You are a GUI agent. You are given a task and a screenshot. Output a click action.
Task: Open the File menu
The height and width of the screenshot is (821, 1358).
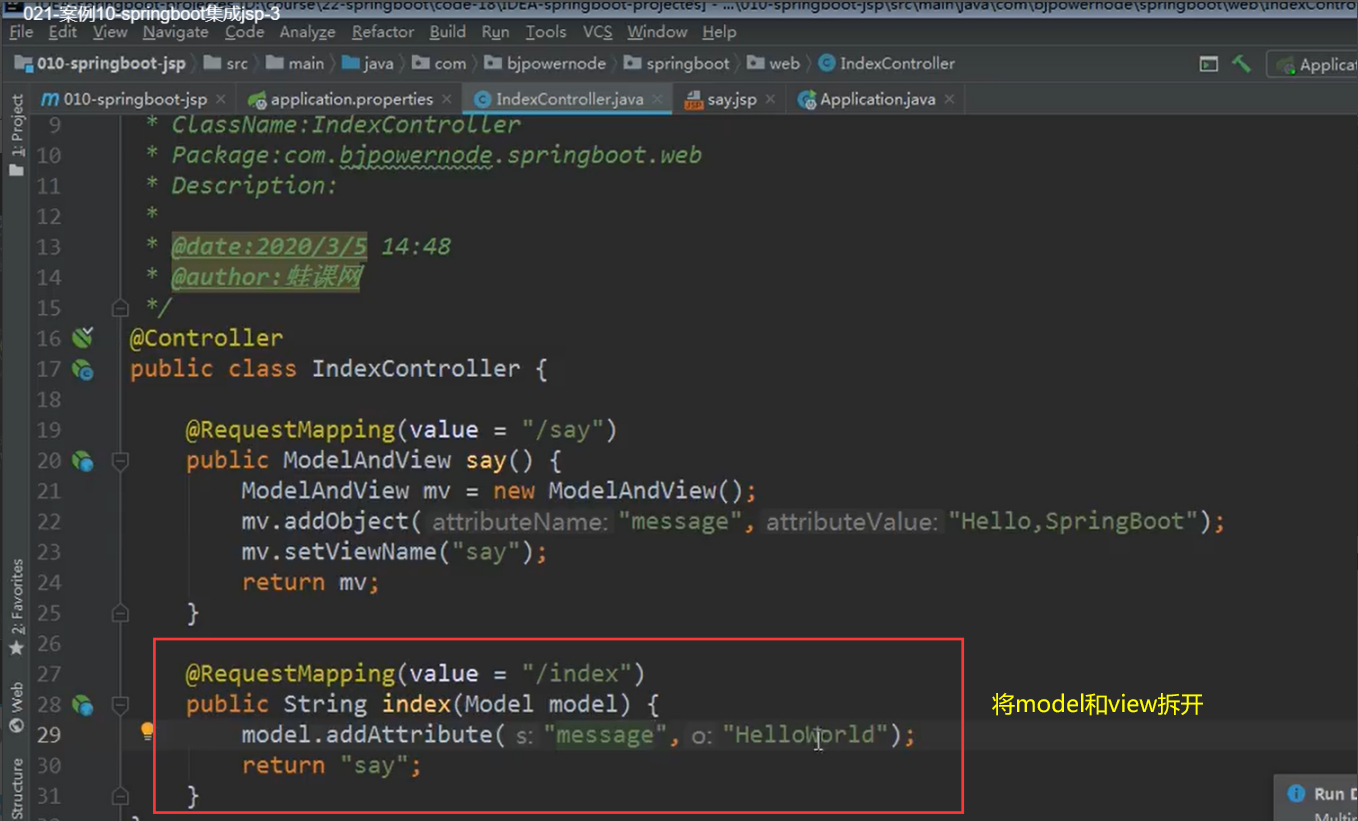point(21,32)
